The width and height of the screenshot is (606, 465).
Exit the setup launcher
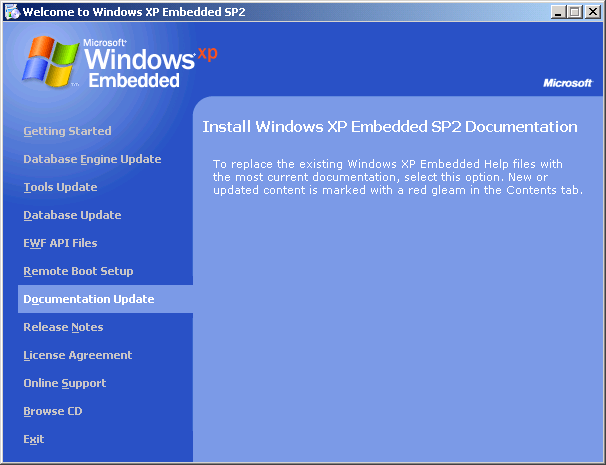(34, 439)
